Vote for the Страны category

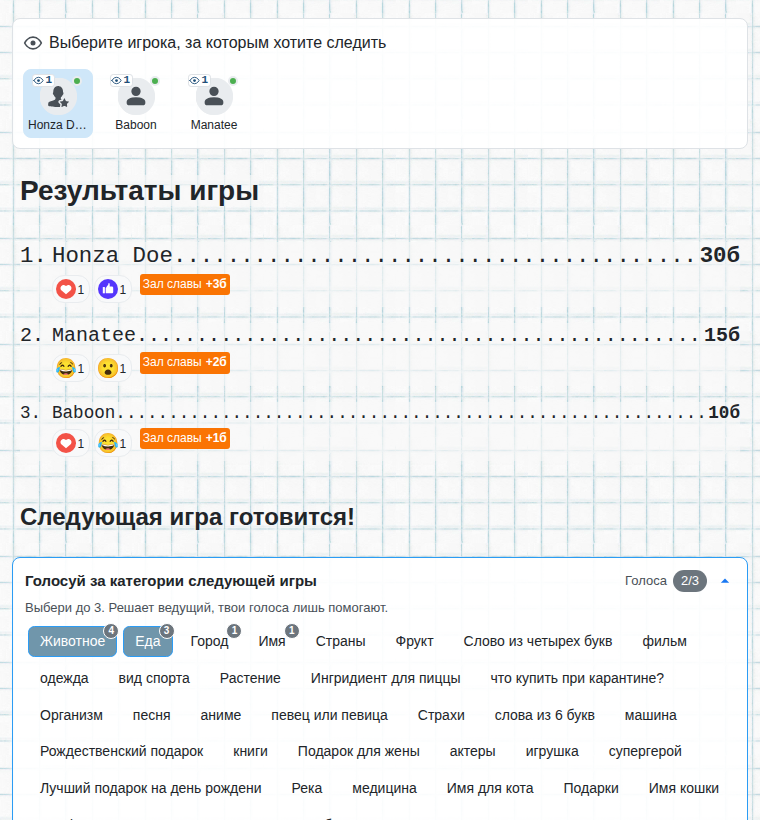pyautogui.click(x=341, y=641)
